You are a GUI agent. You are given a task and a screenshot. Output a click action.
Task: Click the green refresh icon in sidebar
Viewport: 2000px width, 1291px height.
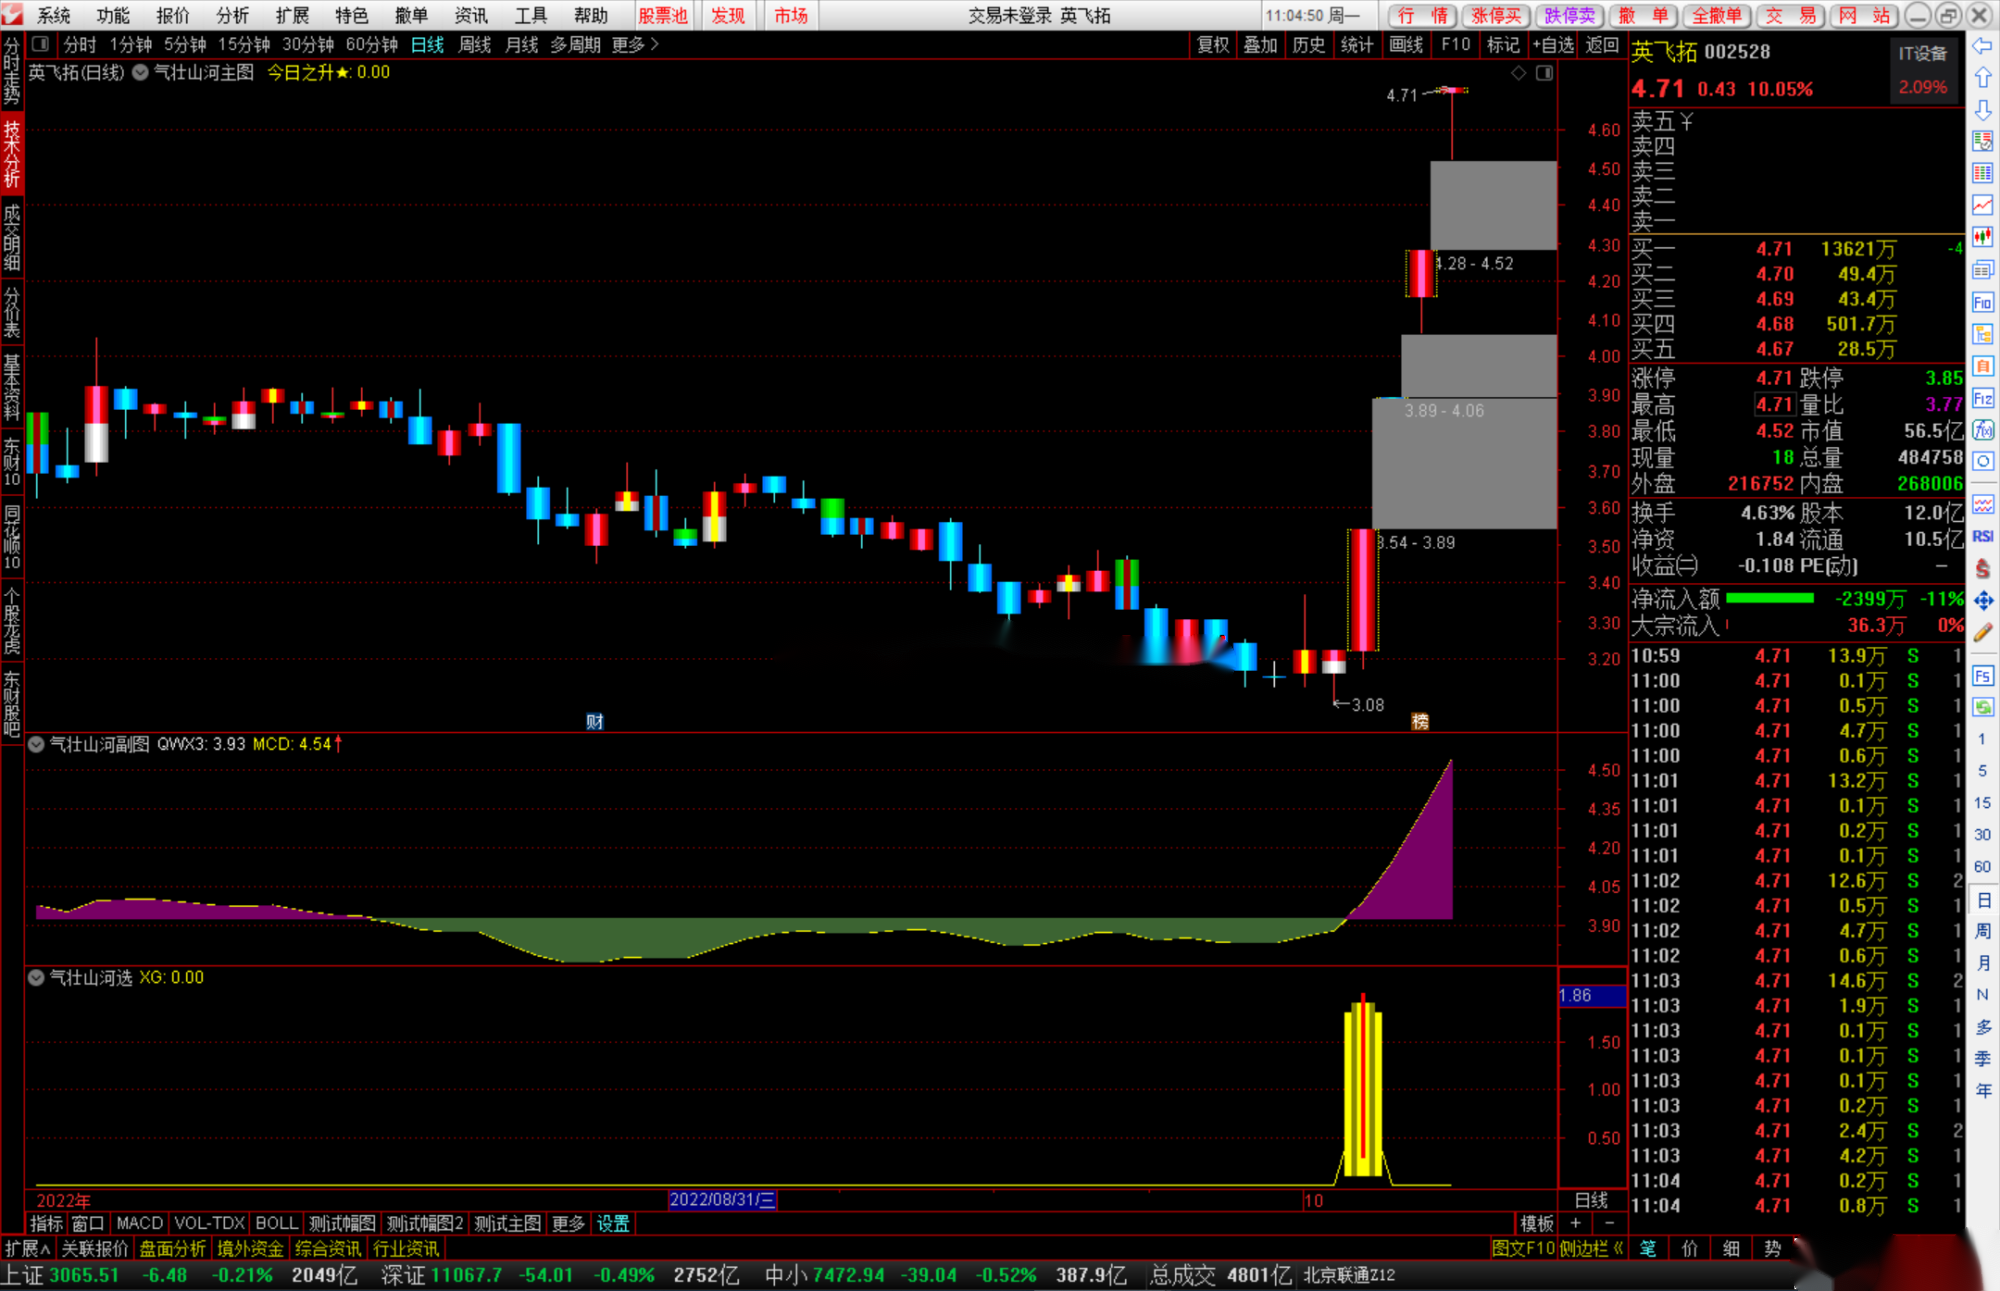1983,707
